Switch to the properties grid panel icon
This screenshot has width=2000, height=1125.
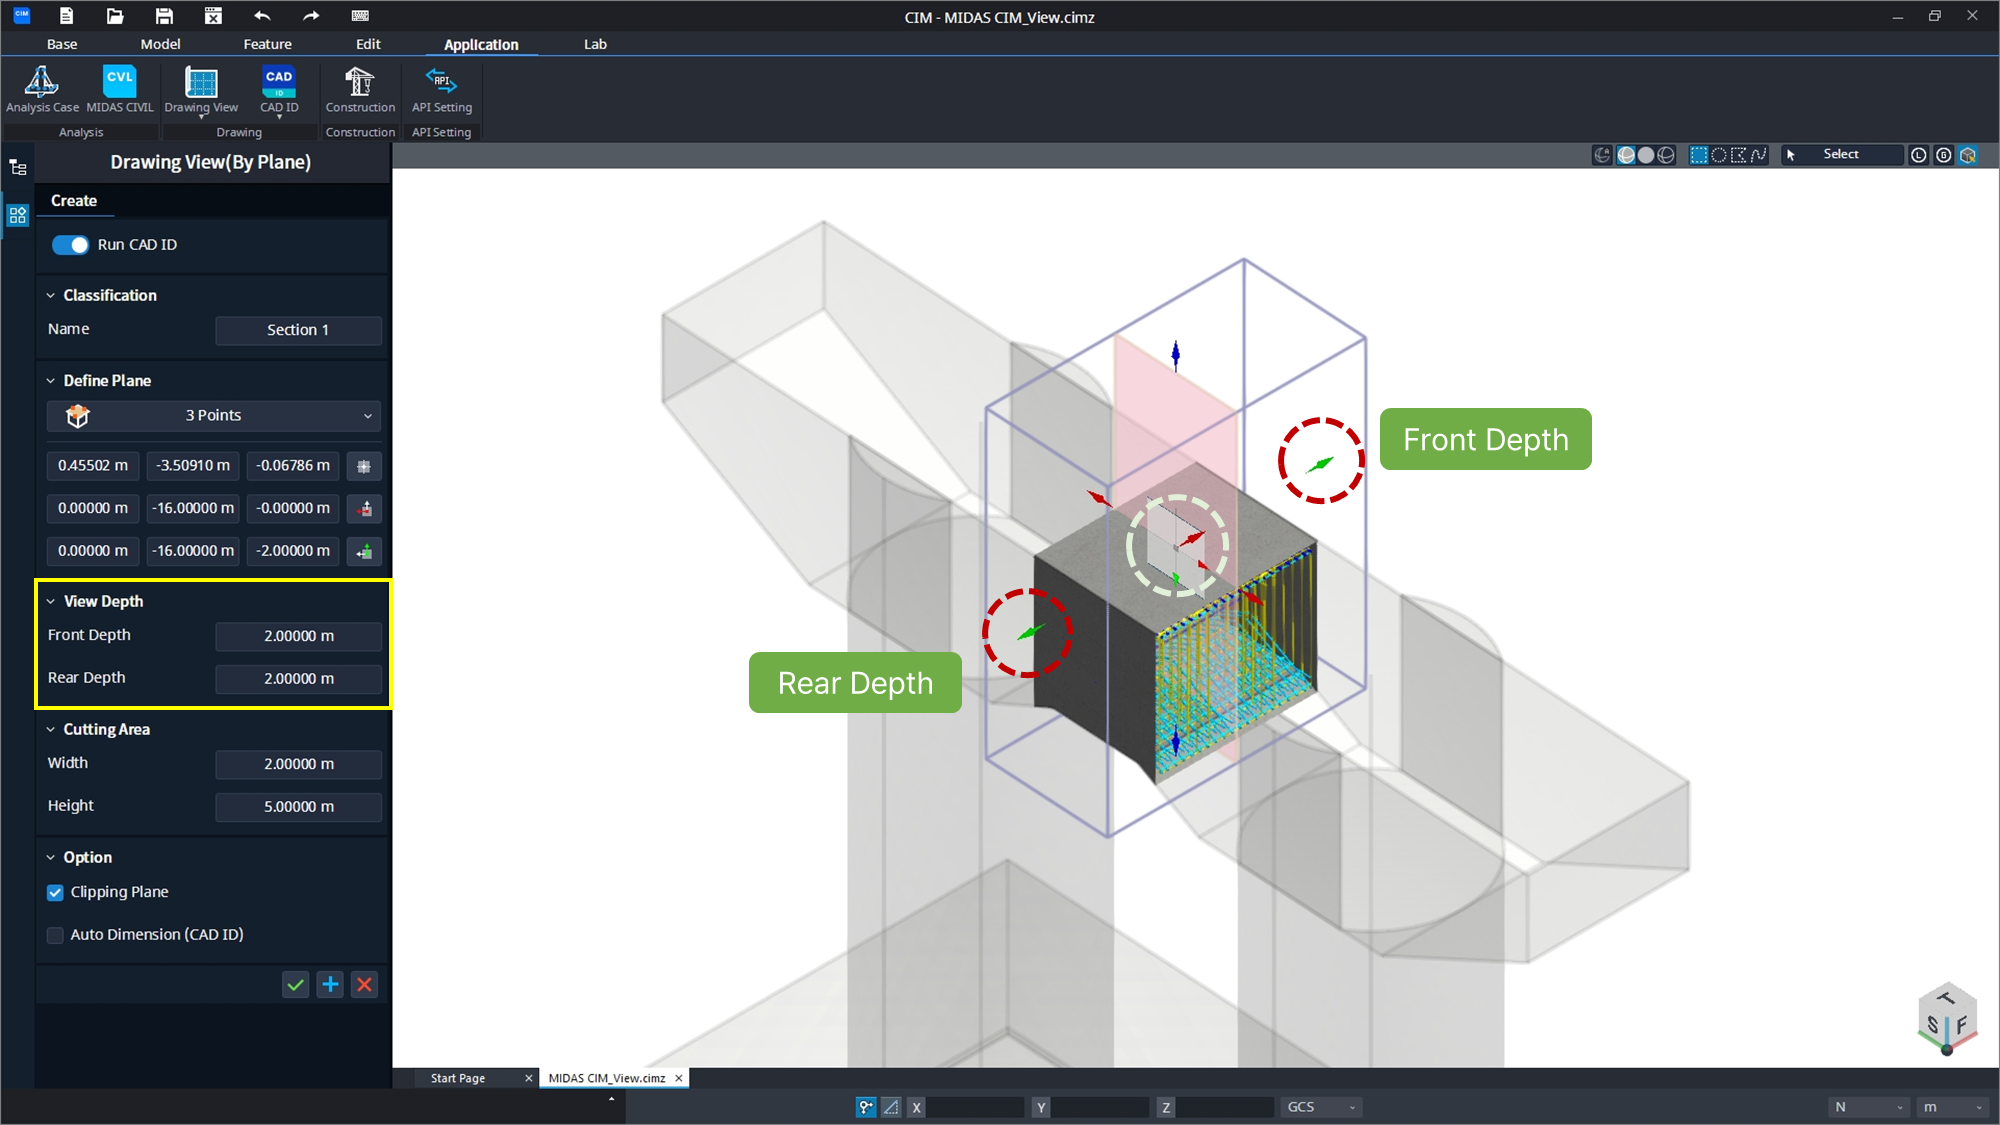18,215
